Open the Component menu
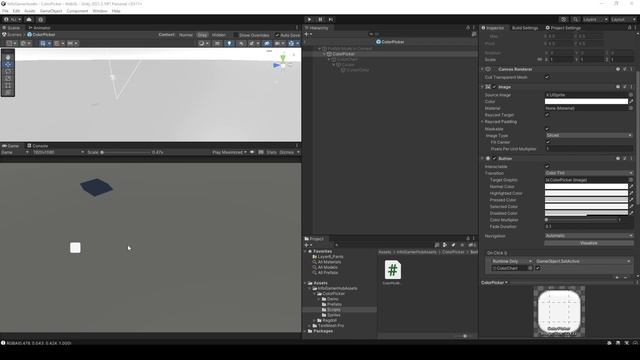 click(x=77, y=11)
